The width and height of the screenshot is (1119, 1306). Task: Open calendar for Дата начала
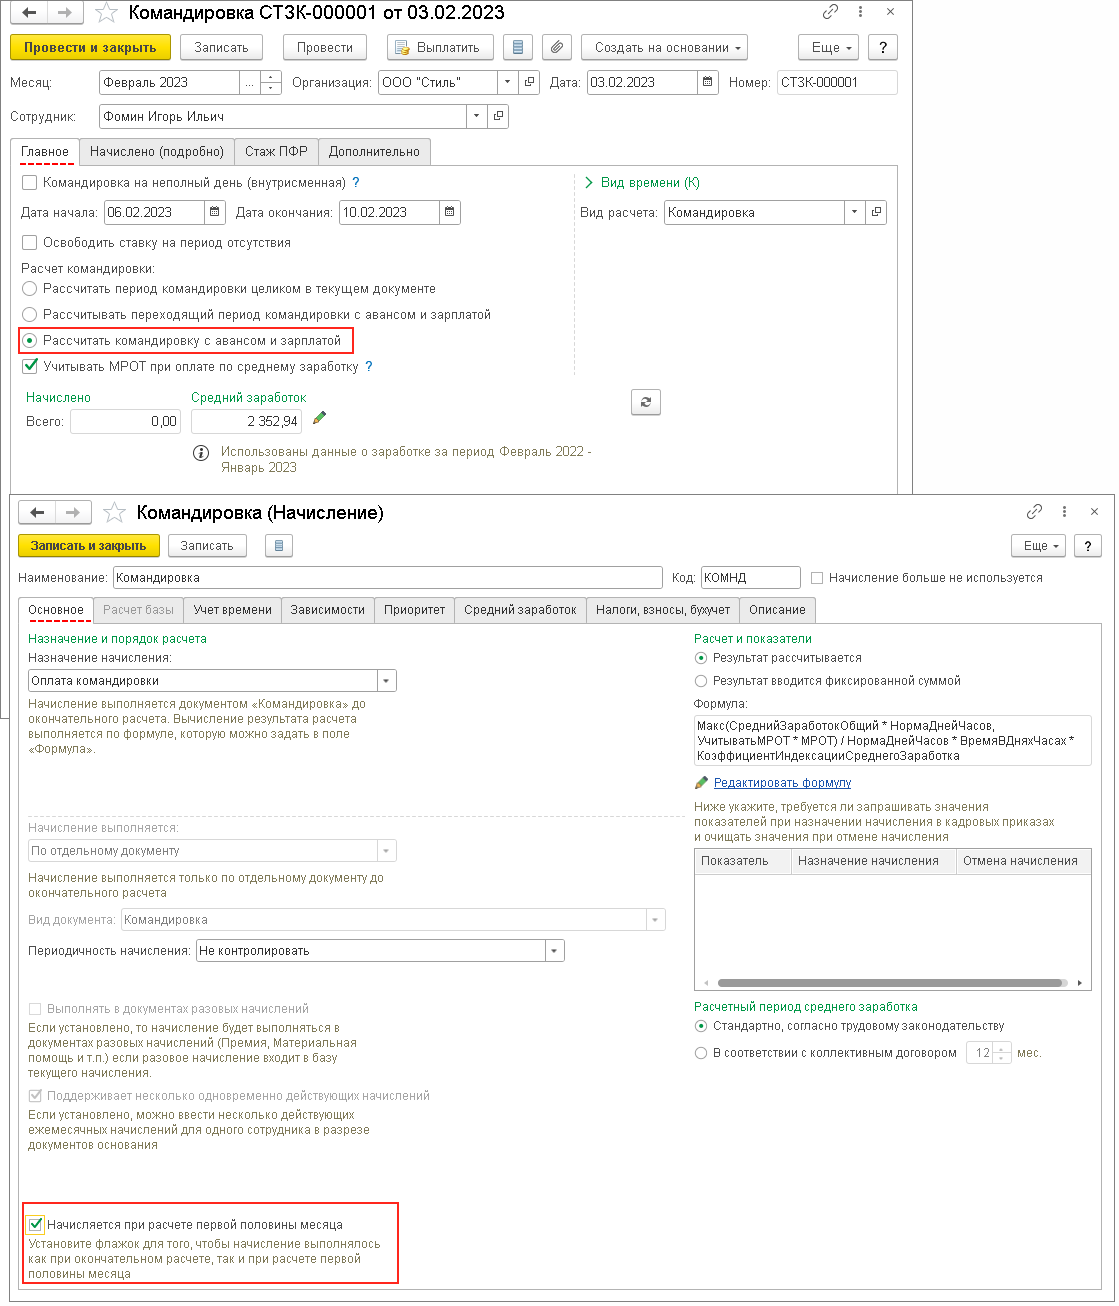[x=215, y=212]
